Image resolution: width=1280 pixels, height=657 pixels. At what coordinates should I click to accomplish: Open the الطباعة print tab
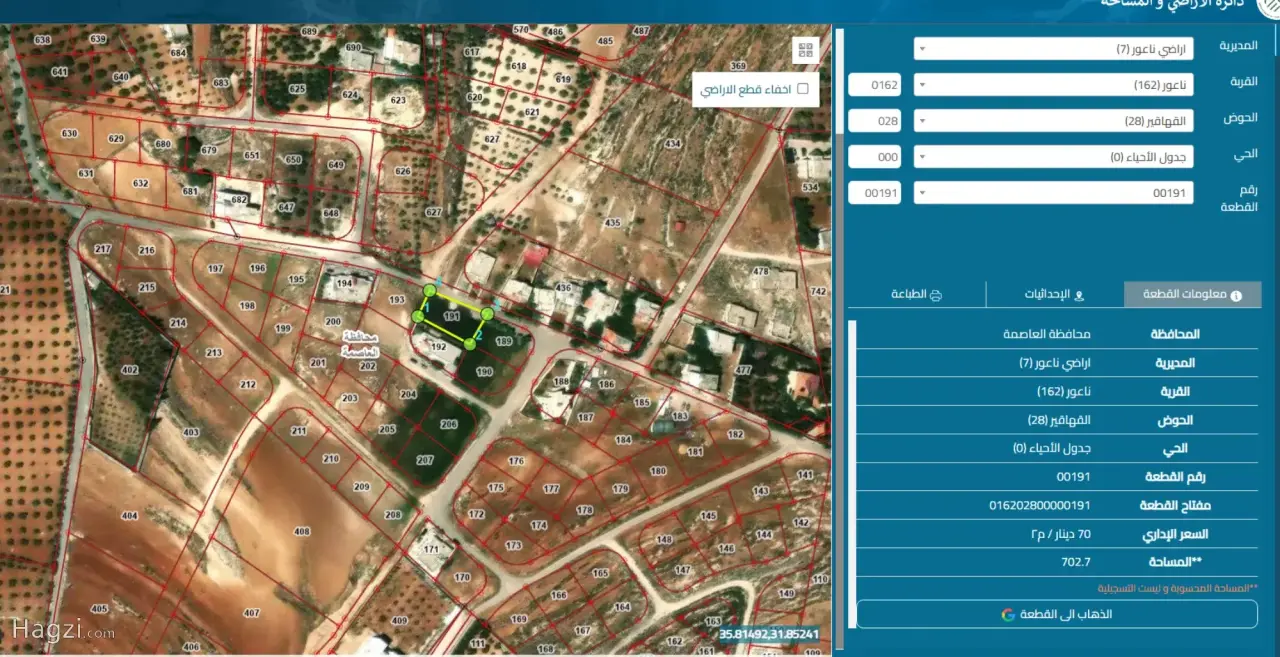pyautogui.click(x=917, y=295)
